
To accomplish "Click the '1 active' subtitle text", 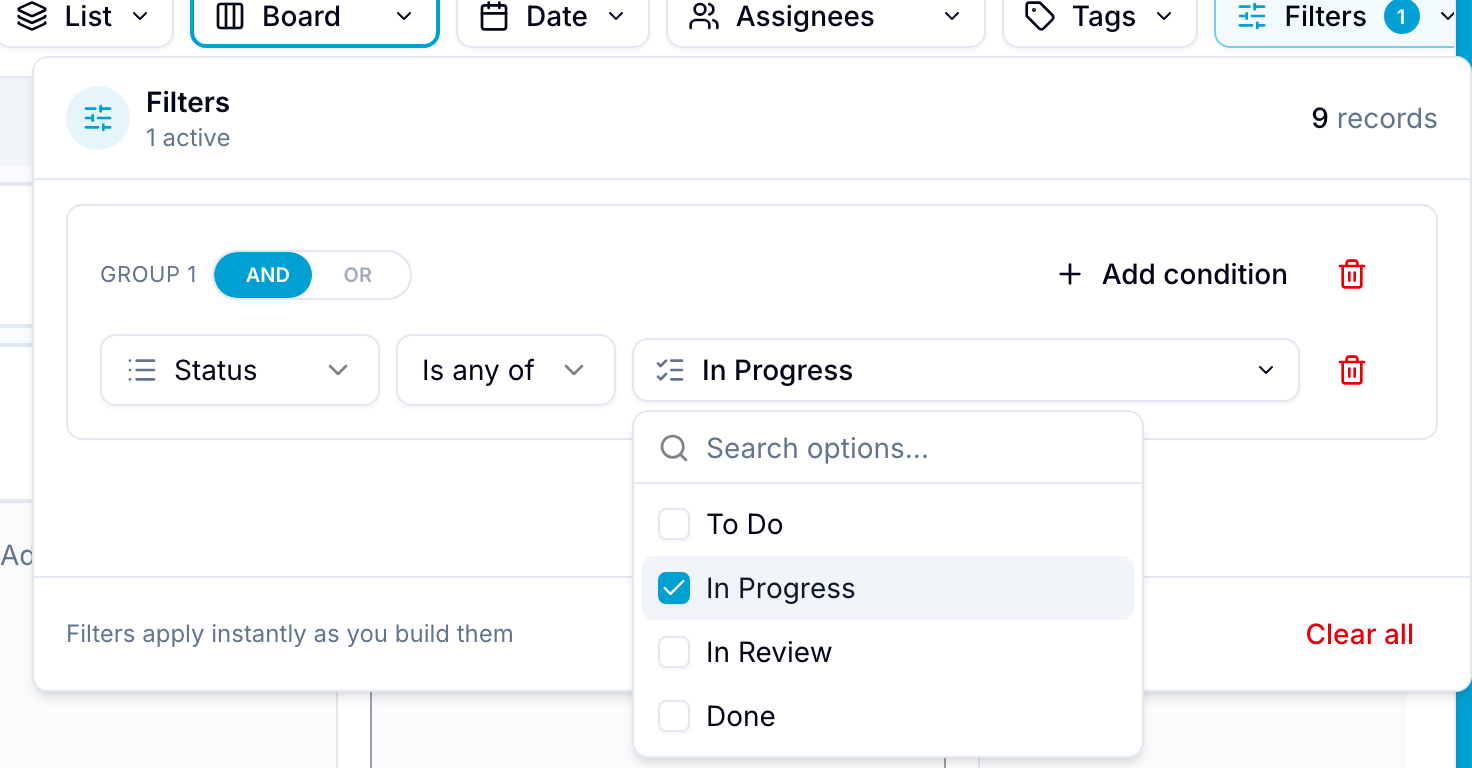I will click(188, 138).
